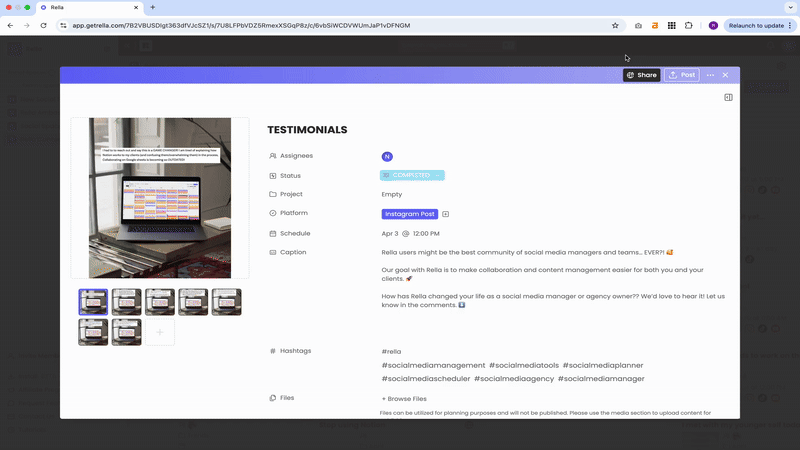Select the sixth media thumbnail

click(x=93, y=332)
